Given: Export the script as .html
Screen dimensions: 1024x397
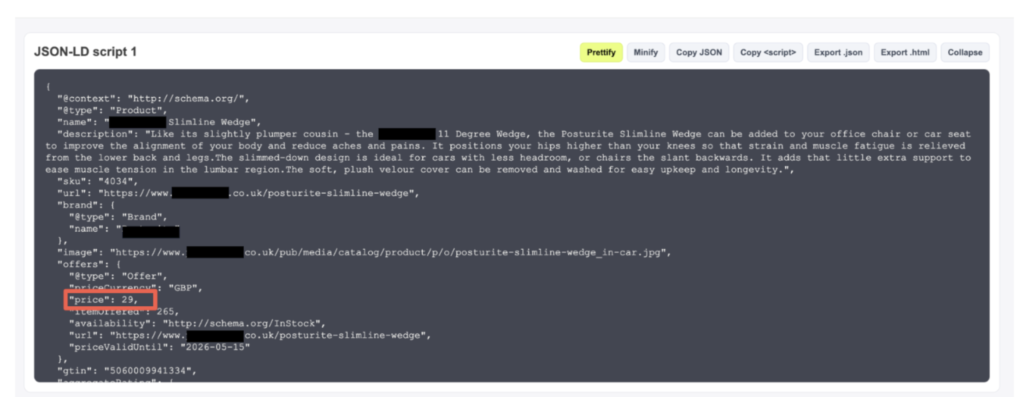Looking at the screenshot, I should pos(904,53).
